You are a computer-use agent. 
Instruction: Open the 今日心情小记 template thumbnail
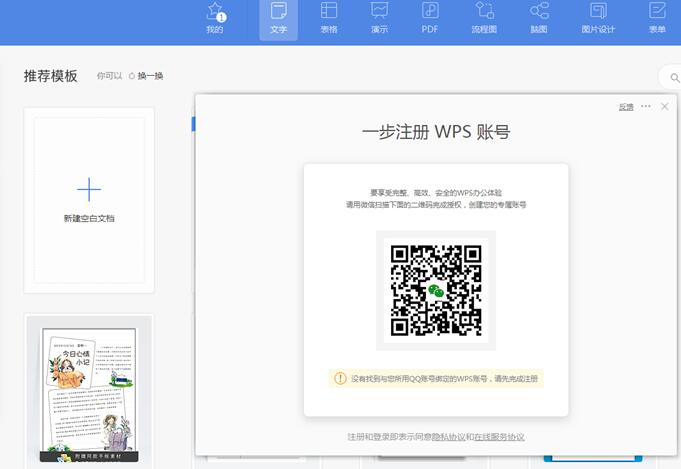[89, 395]
